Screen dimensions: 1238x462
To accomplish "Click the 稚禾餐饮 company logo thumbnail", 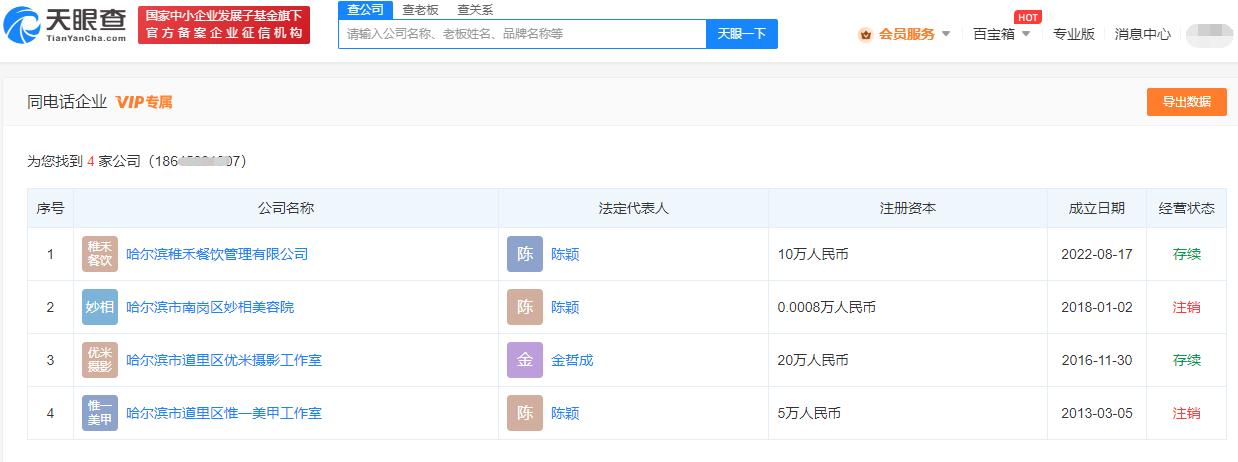I will (x=100, y=254).
